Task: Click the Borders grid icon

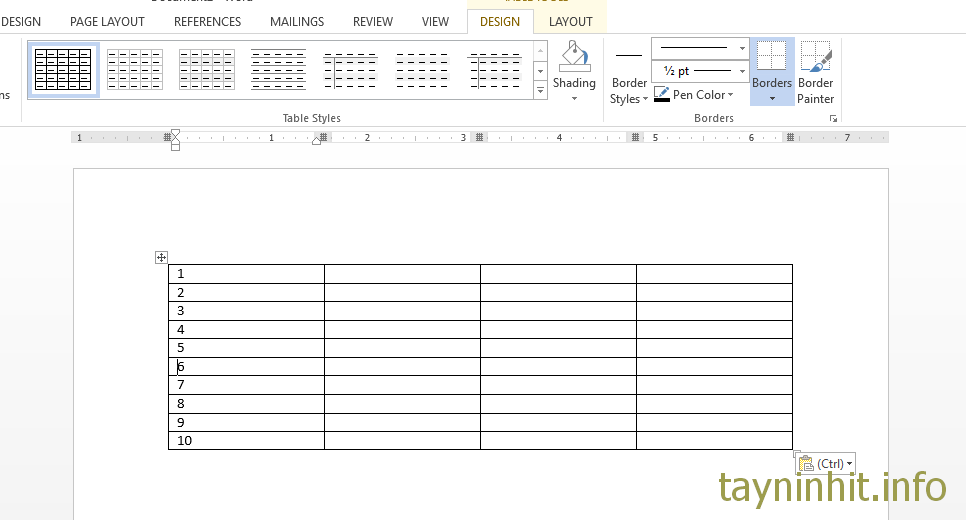Action: pos(772,58)
